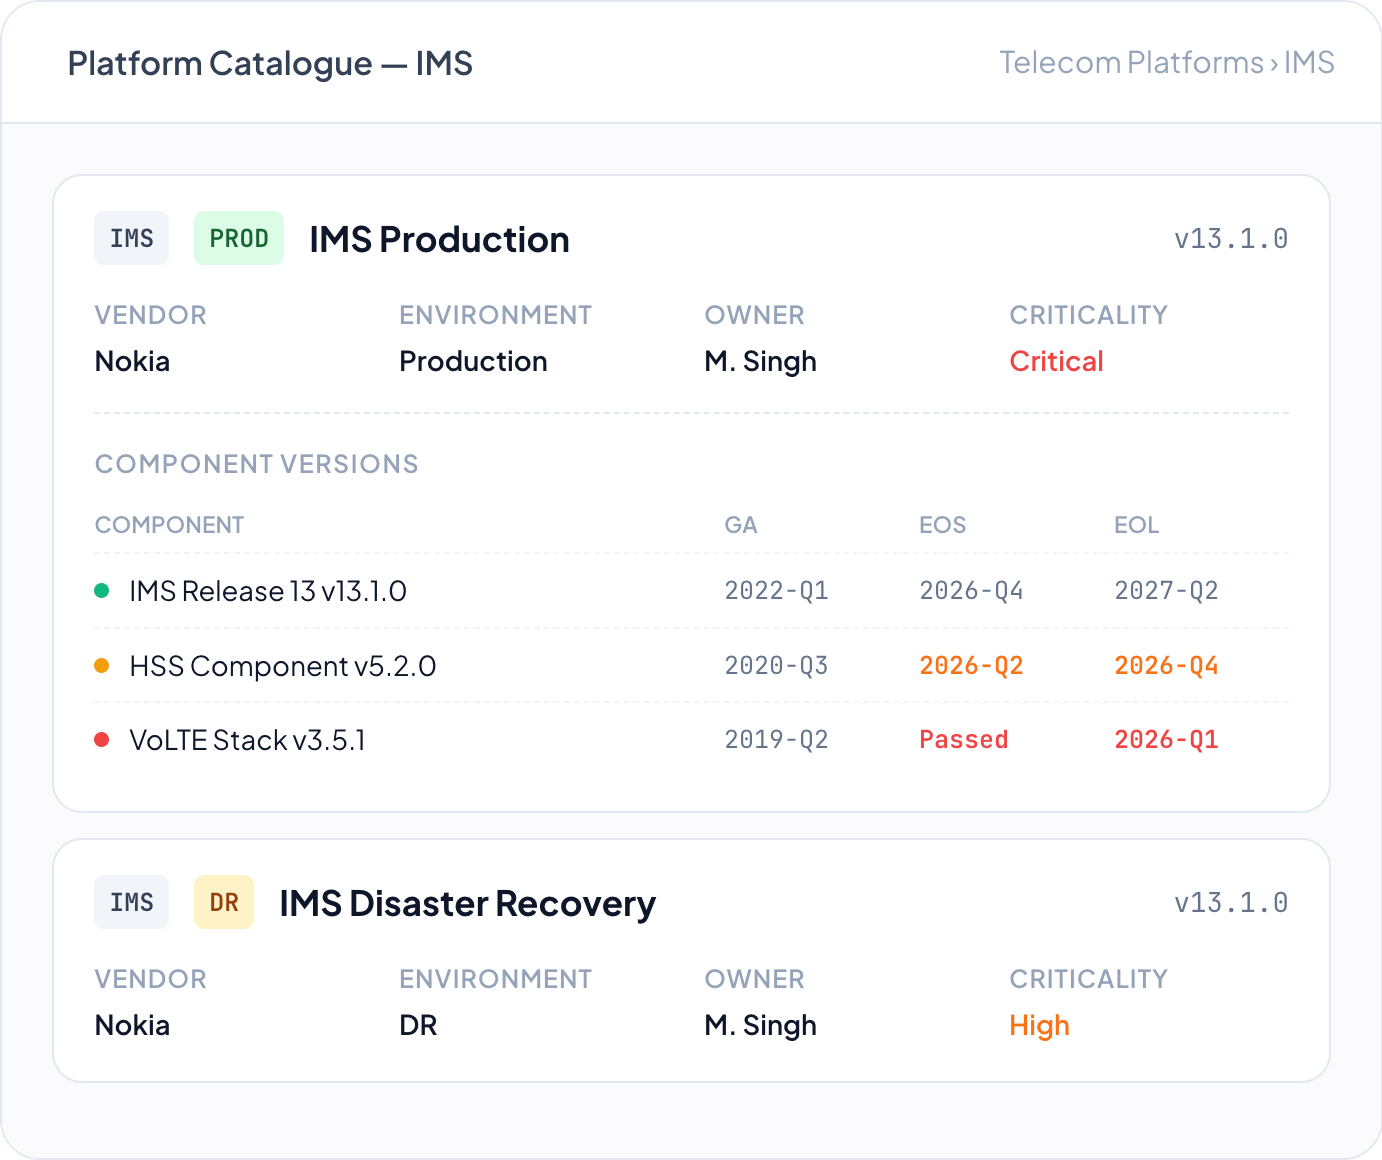Click the 2026-Q2 EOS date for HSS

point(971,666)
